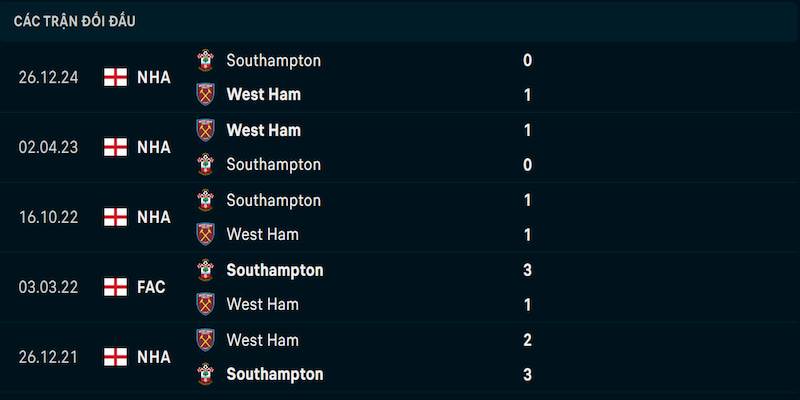Click West Ham crest in 03.03.22 match
Screen dimensions: 800x400
point(206,304)
